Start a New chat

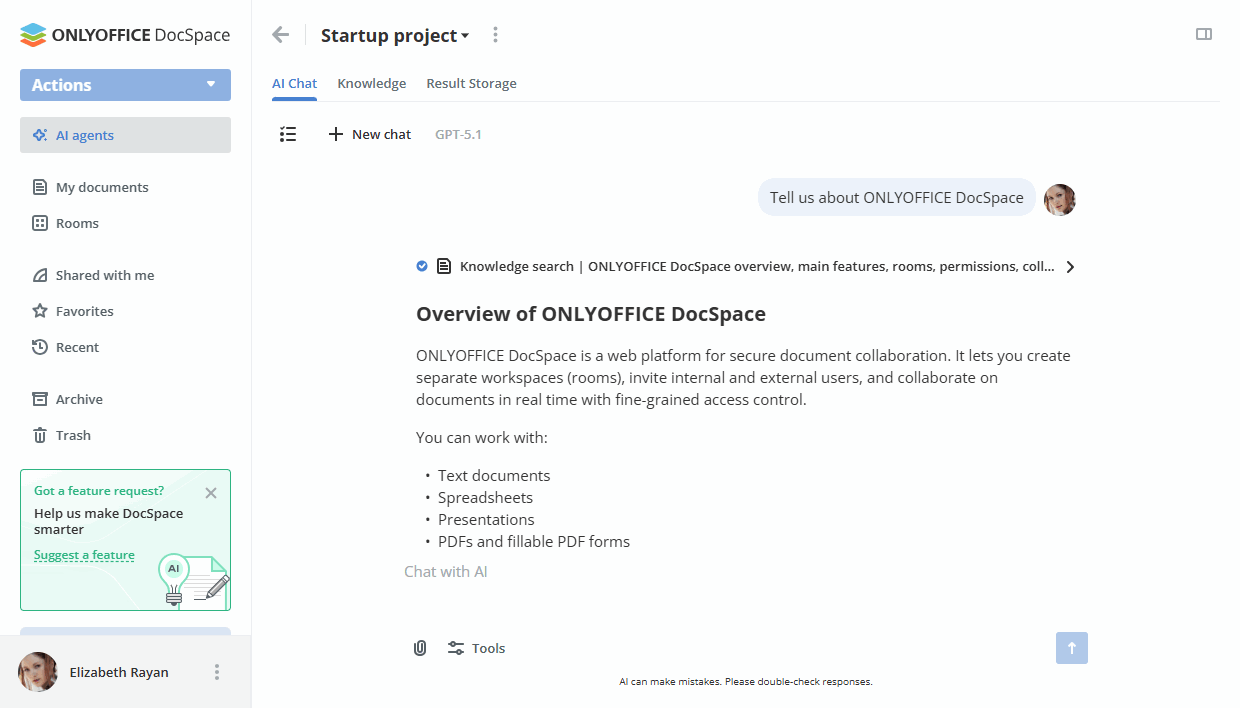point(369,134)
